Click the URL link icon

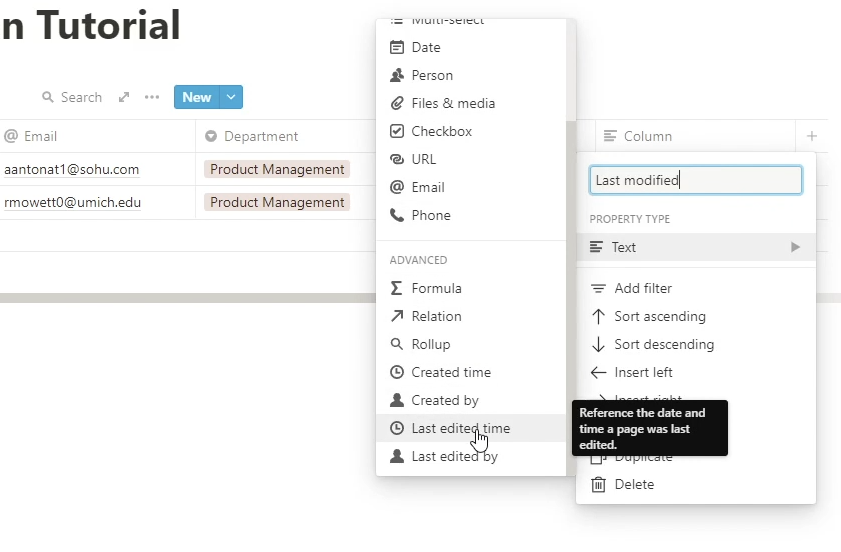[x=397, y=159]
